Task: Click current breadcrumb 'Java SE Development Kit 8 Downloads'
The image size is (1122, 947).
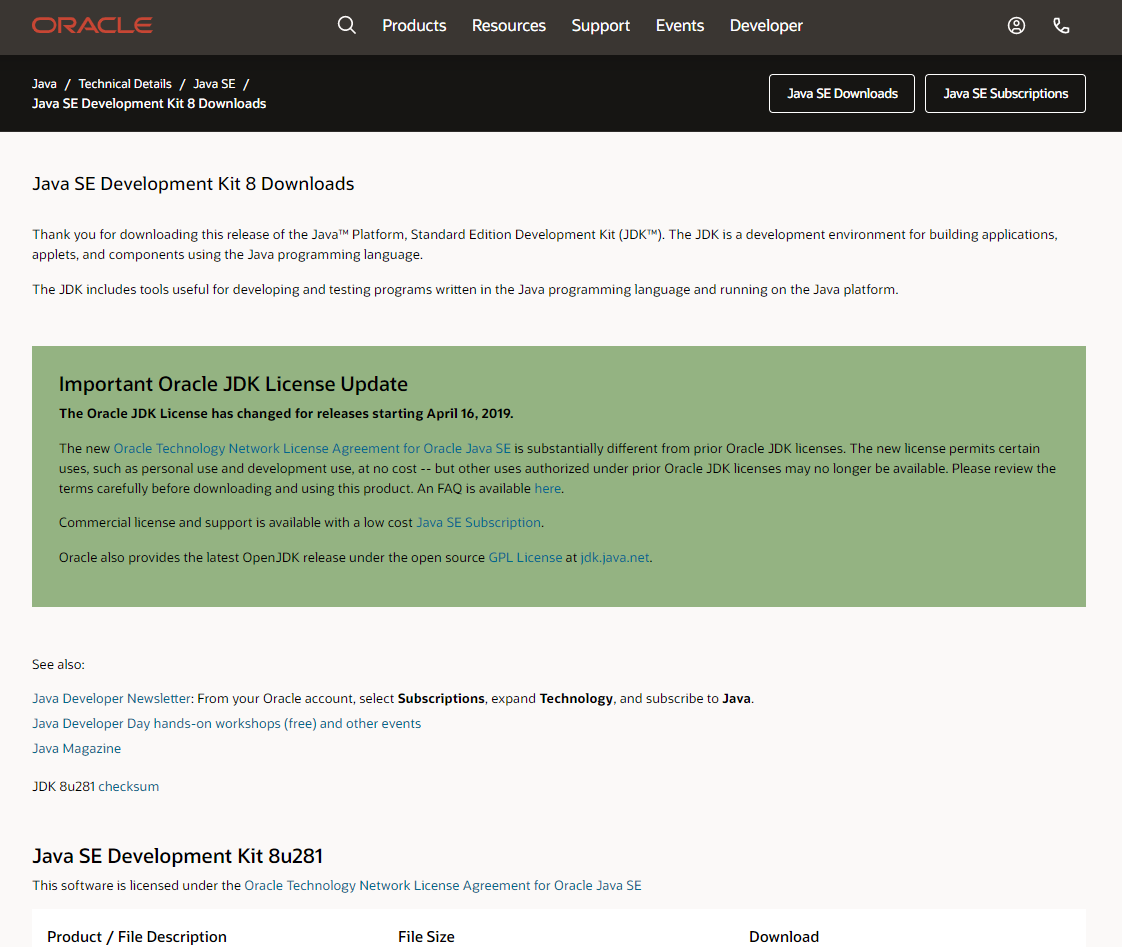Action: click(x=149, y=104)
